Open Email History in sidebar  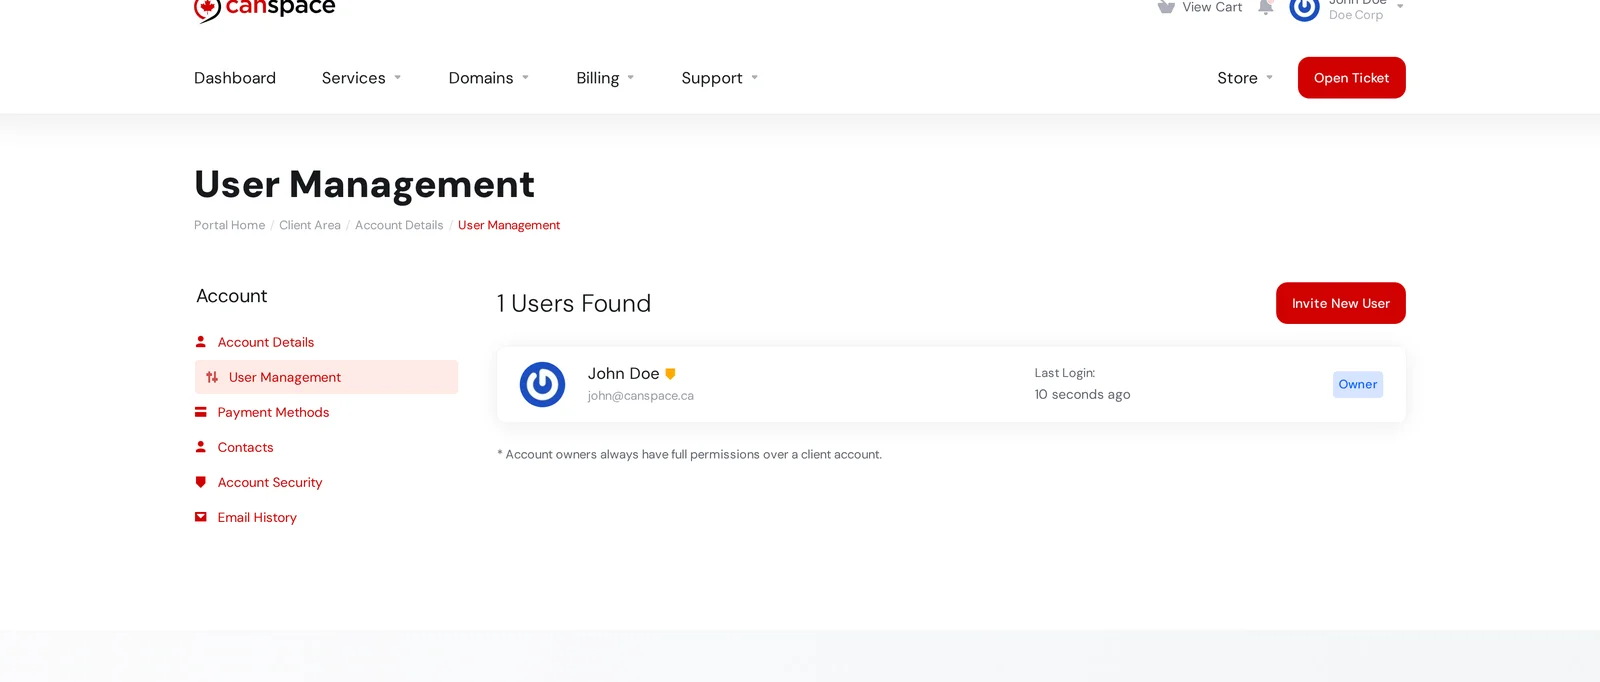pyautogui.click(x=257, y=517)
